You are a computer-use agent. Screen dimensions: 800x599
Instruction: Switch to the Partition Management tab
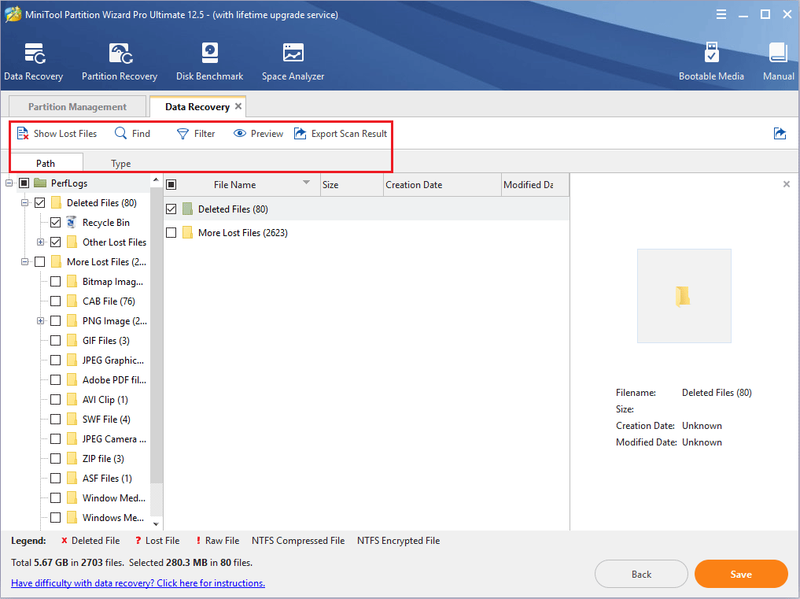pyautogui.click(x=78, y=107)
